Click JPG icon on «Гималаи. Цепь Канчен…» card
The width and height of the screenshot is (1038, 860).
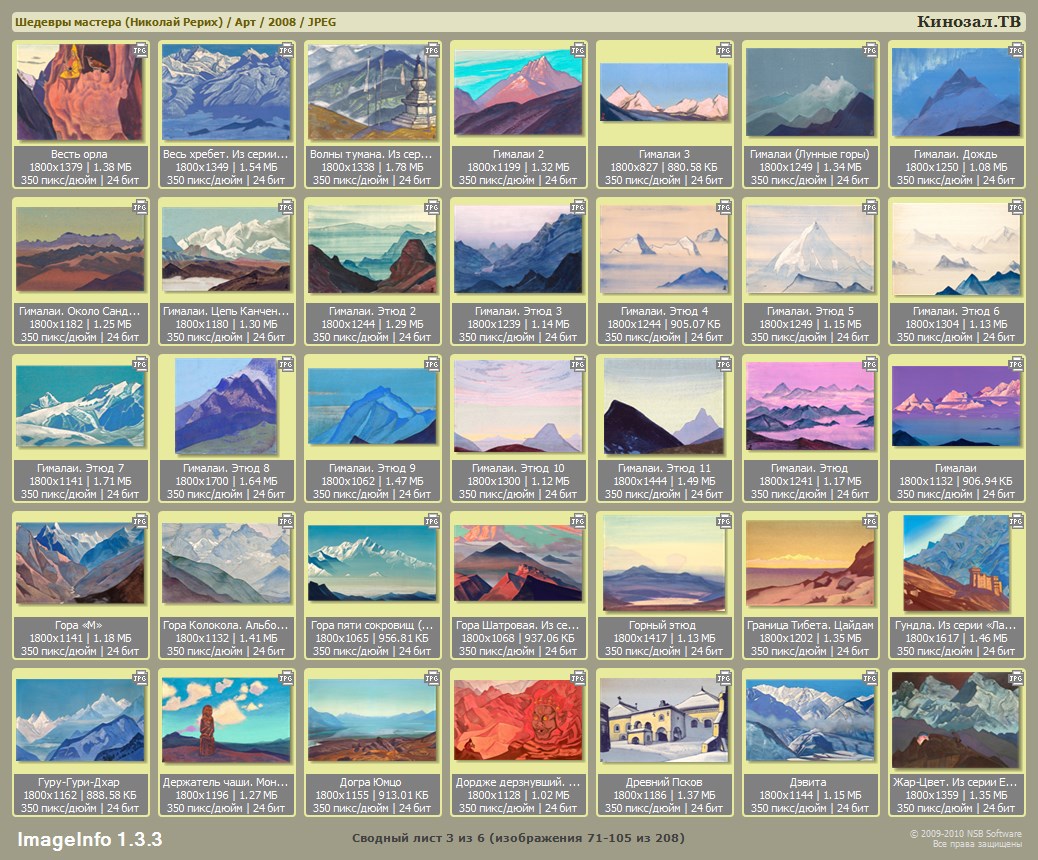(x=286, y=207)
